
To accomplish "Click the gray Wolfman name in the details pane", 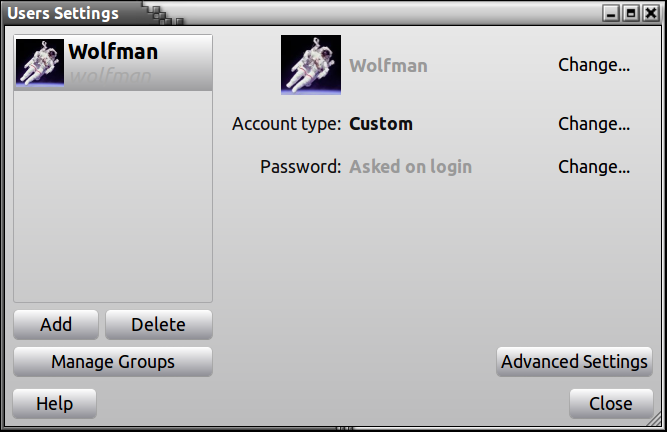I will (388, 66).
